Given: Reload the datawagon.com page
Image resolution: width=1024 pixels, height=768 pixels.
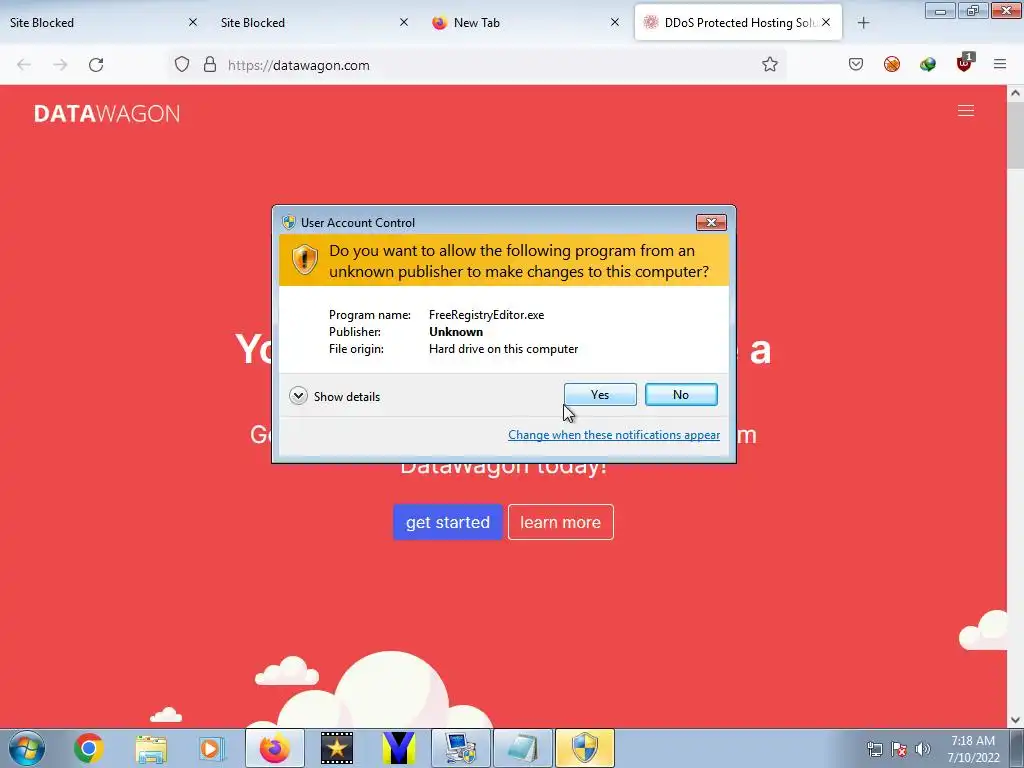Looking at the screenshot, I should point(96,65).
